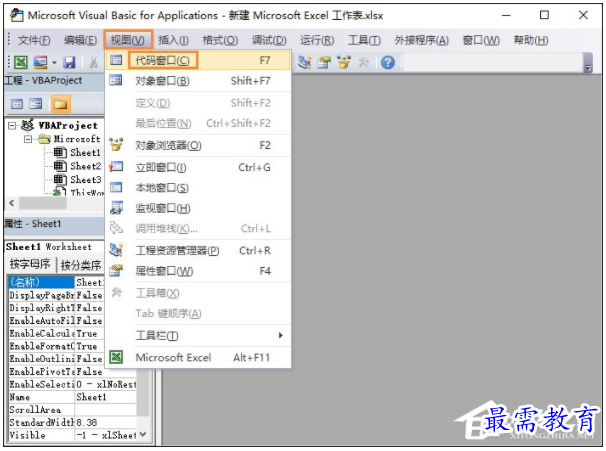Open the Insert UserForm dropdown arrow
This screenshot has width=606, height=451.
(x=54, y=63)
